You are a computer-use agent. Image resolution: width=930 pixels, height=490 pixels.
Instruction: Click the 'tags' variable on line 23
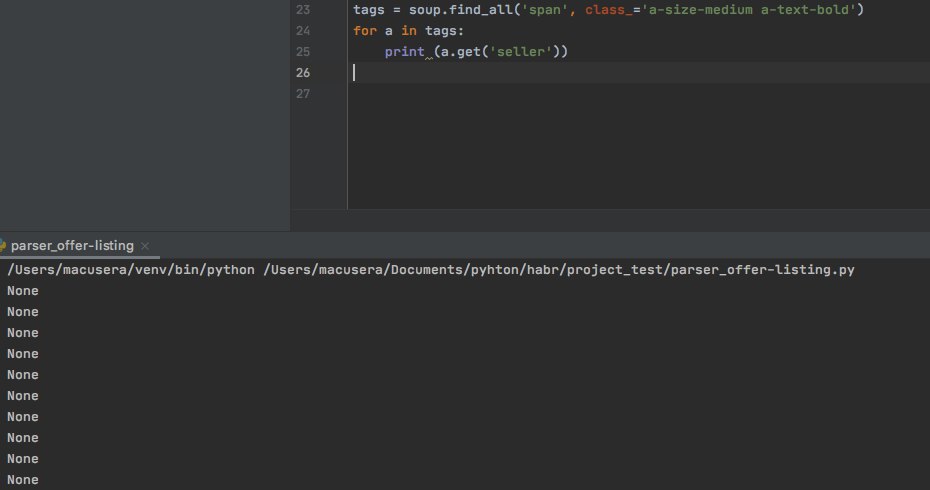(369, 9)
